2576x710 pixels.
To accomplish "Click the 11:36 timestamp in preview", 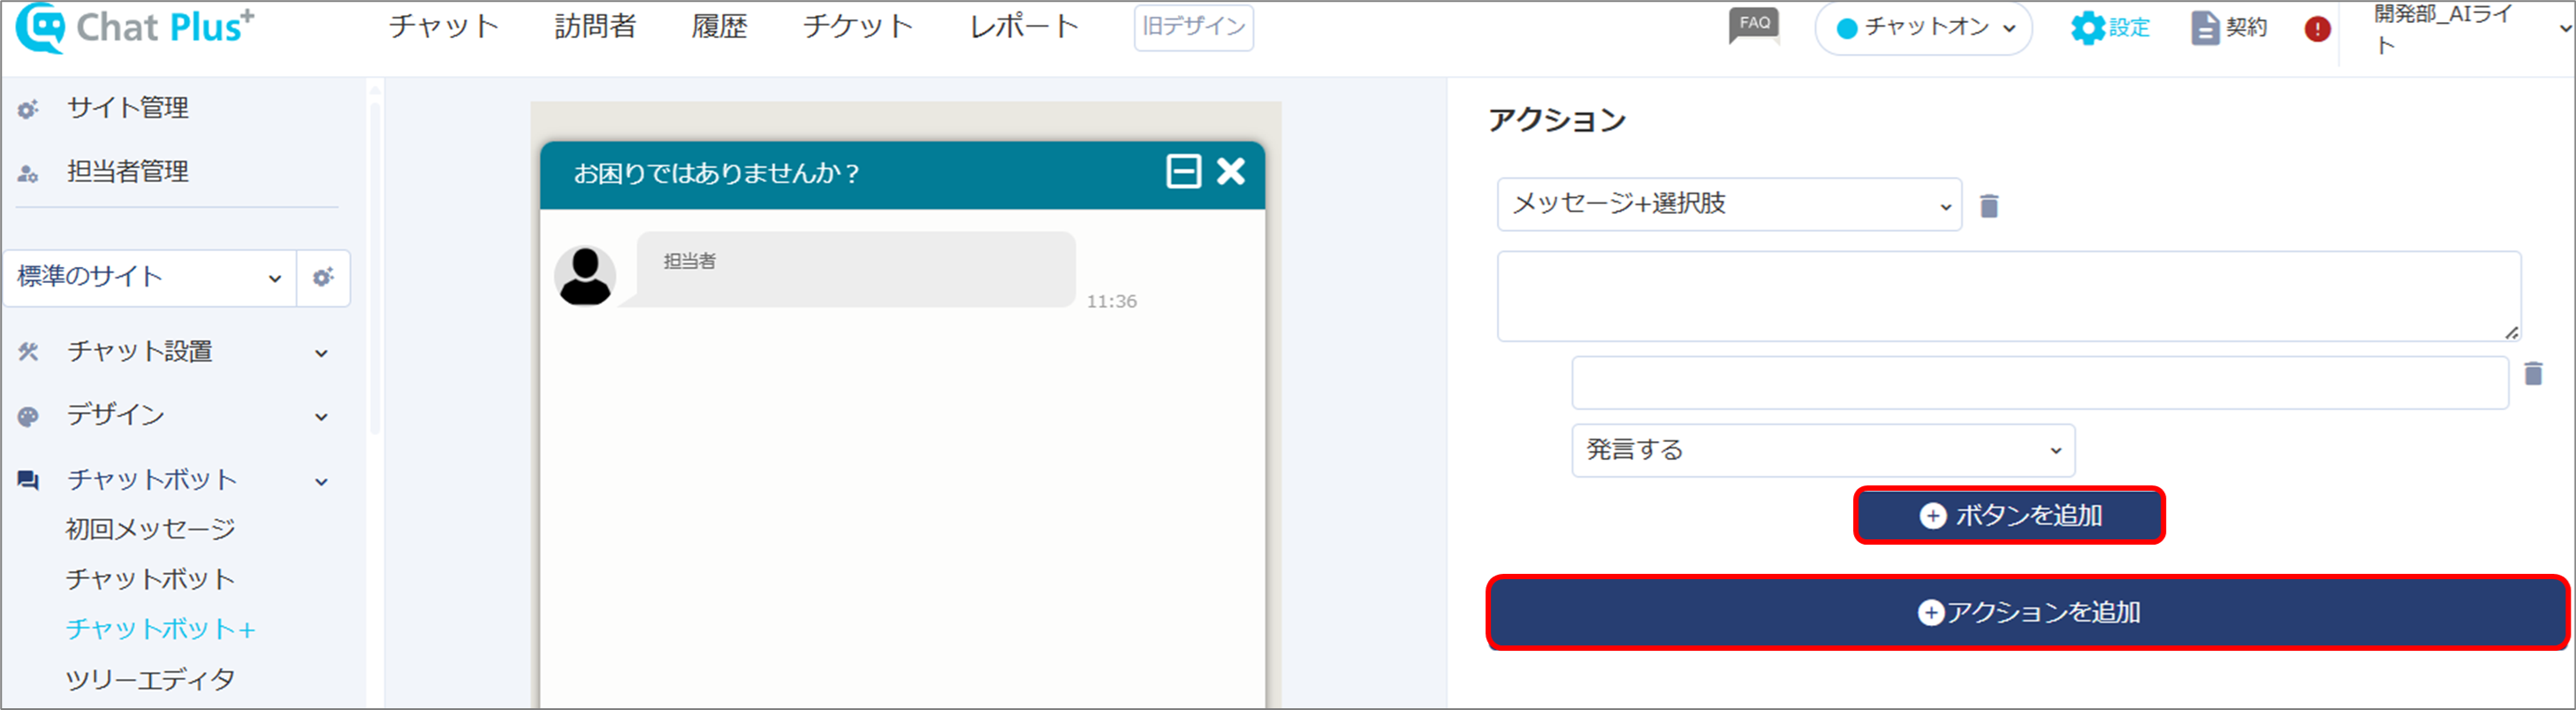I will click(x=1111, y=301).
